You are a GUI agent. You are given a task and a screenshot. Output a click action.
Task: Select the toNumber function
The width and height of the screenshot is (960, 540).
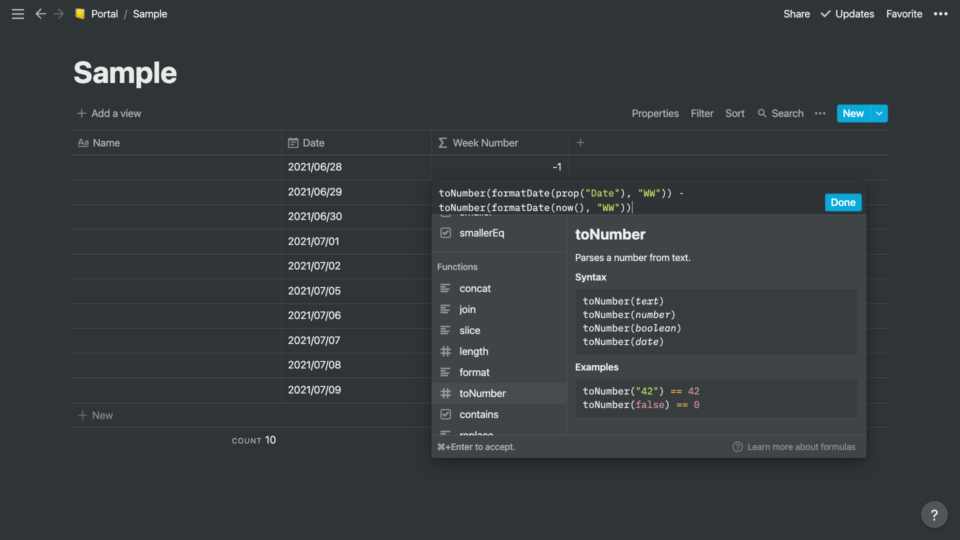499,393
